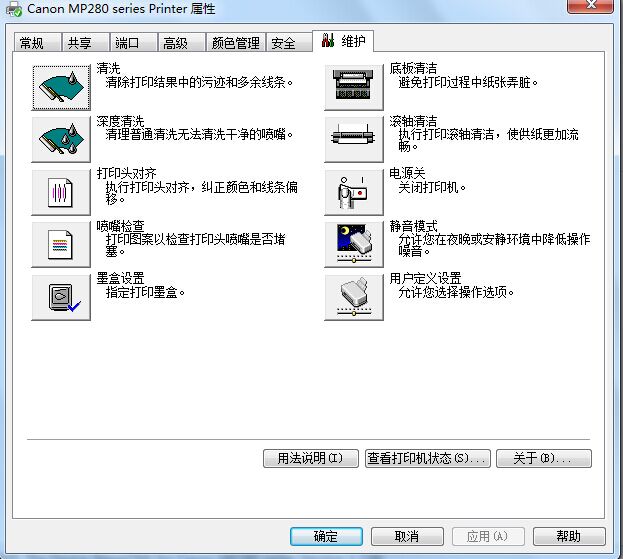Start 底板清洁 bottom plate cleaning
The height and width of the screenshot is (559, 623).
(x=354, y=87)
